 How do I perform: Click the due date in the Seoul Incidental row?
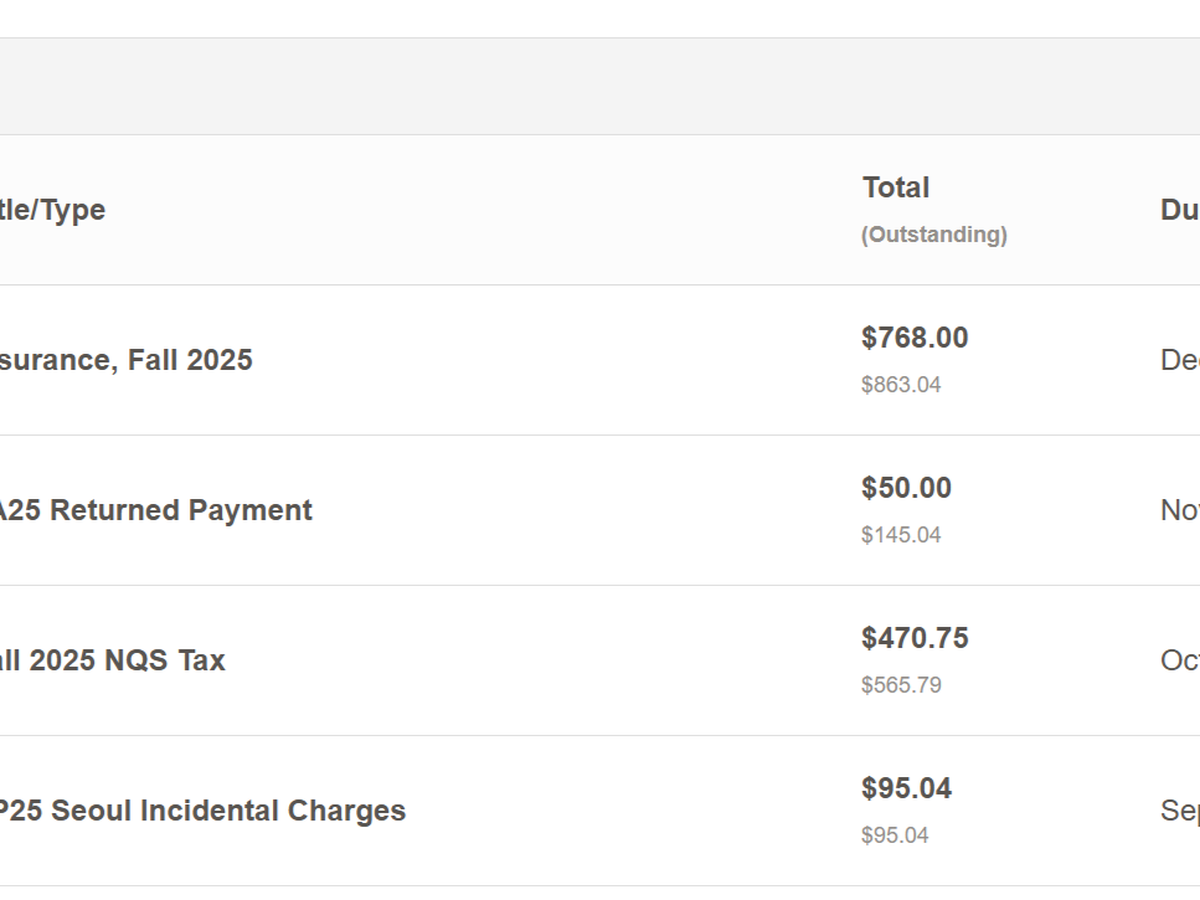tap(1180, 810)
